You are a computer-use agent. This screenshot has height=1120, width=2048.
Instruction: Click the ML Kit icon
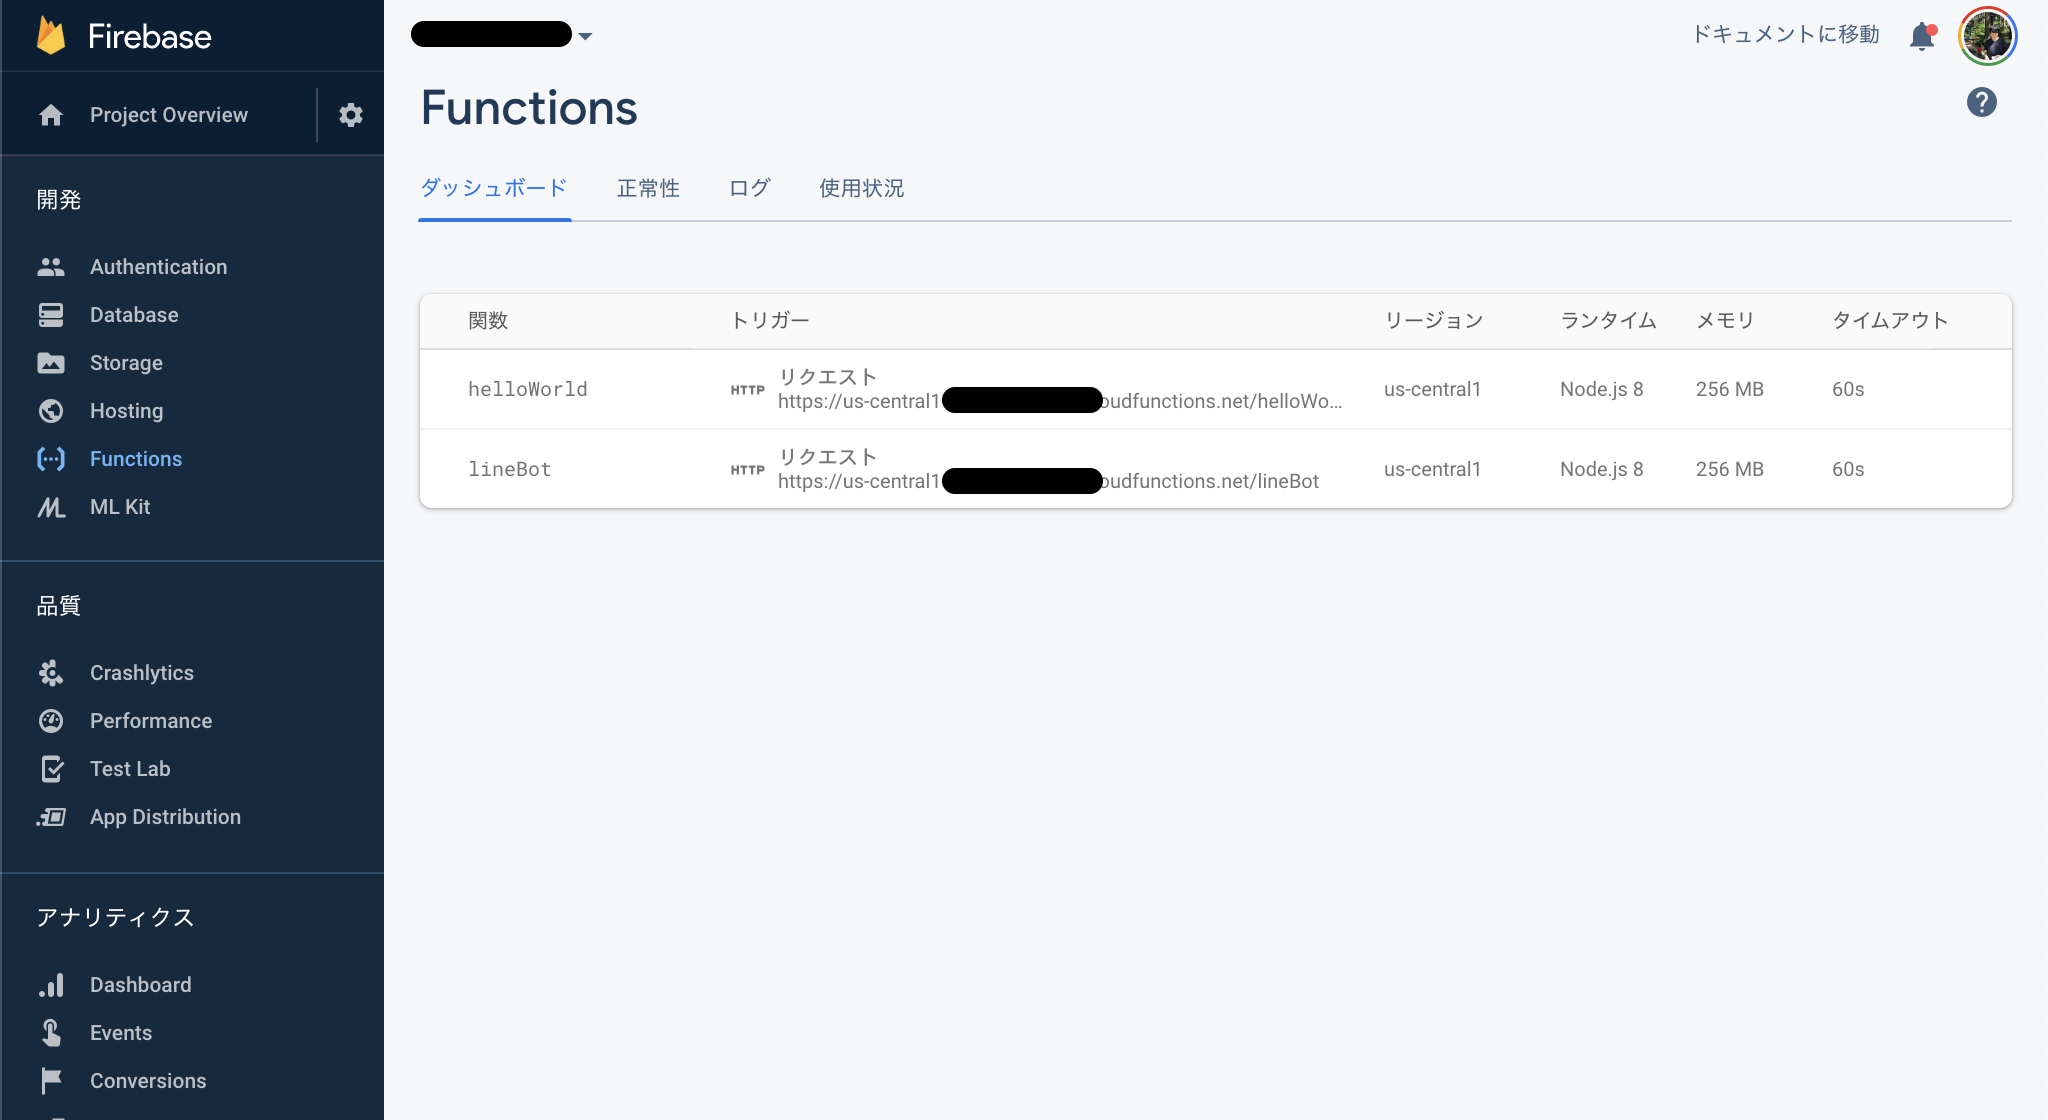click(x=51, y=507)
